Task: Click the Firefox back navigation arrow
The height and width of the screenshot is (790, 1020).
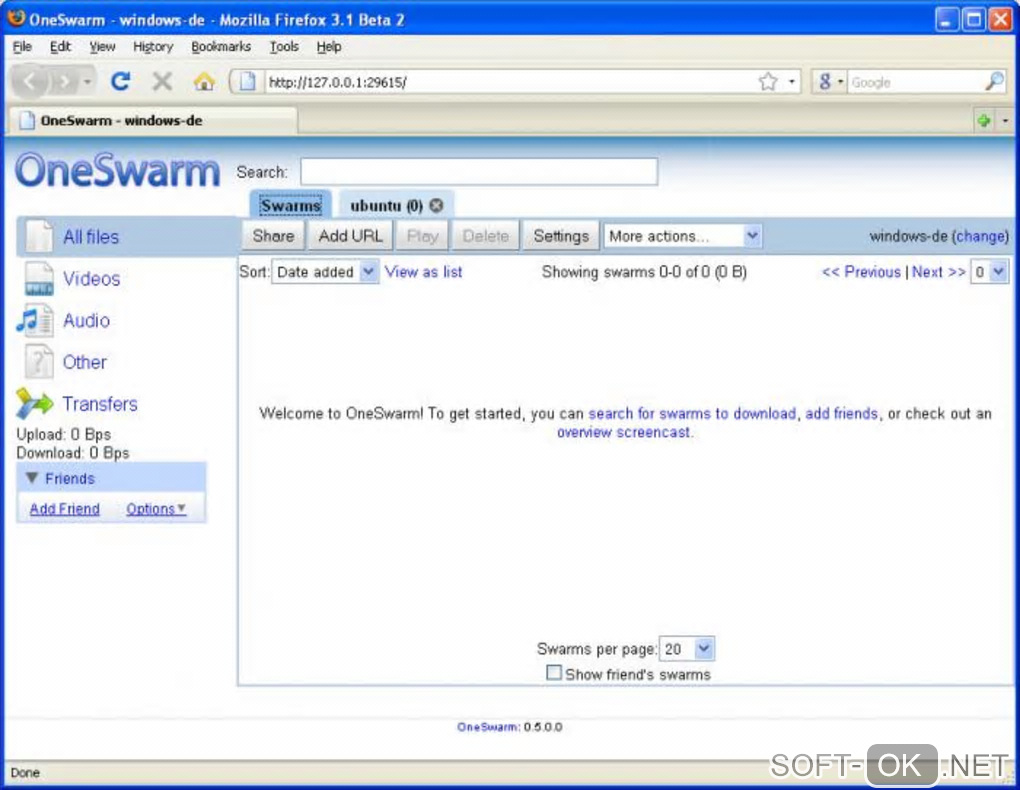Action: (x=30, y=82)
